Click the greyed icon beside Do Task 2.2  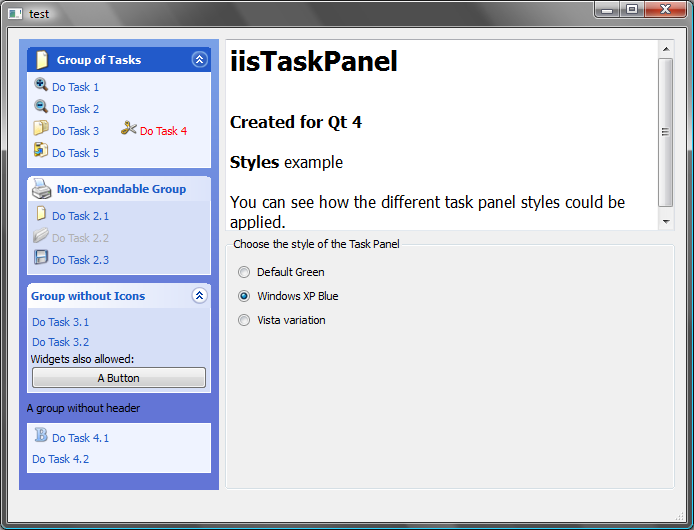[x=41, y=235]
